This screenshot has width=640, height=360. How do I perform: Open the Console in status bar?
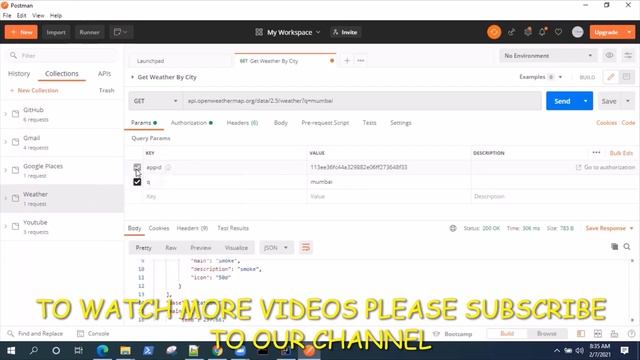[x=93, y=333]
